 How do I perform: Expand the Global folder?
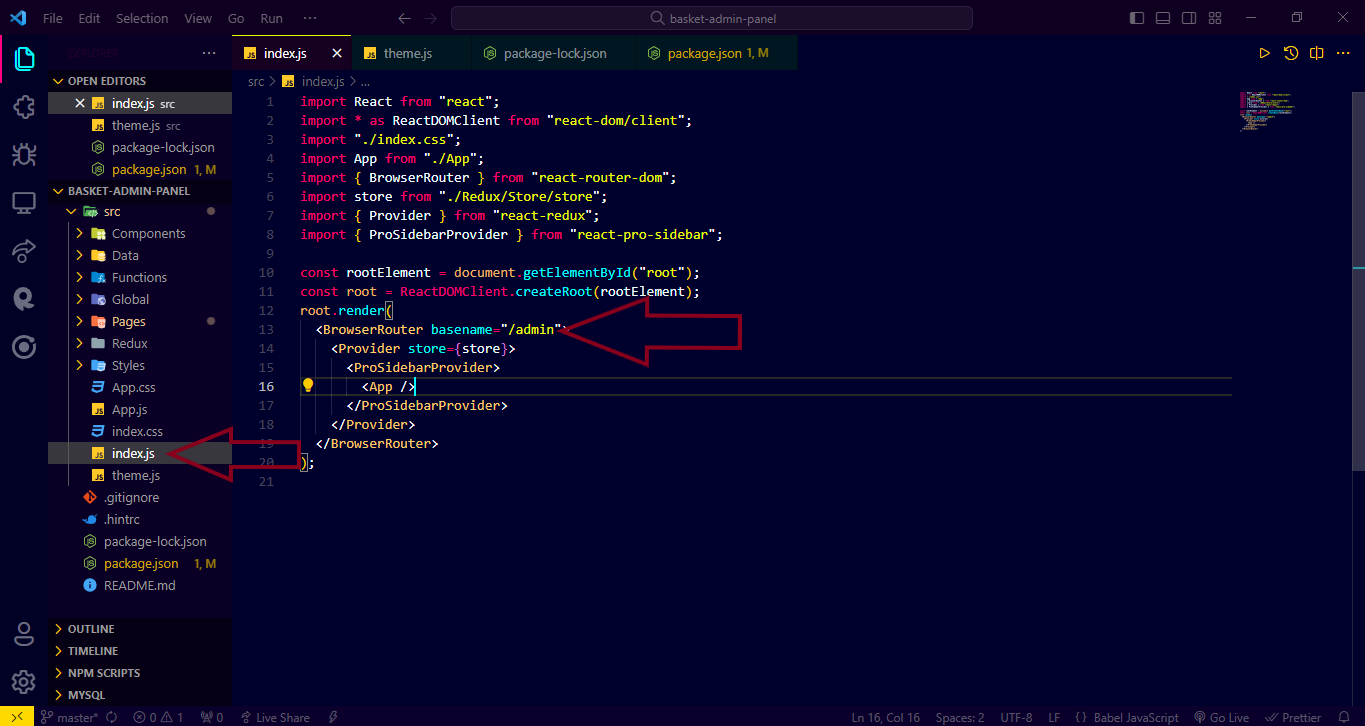click(140, 300)
